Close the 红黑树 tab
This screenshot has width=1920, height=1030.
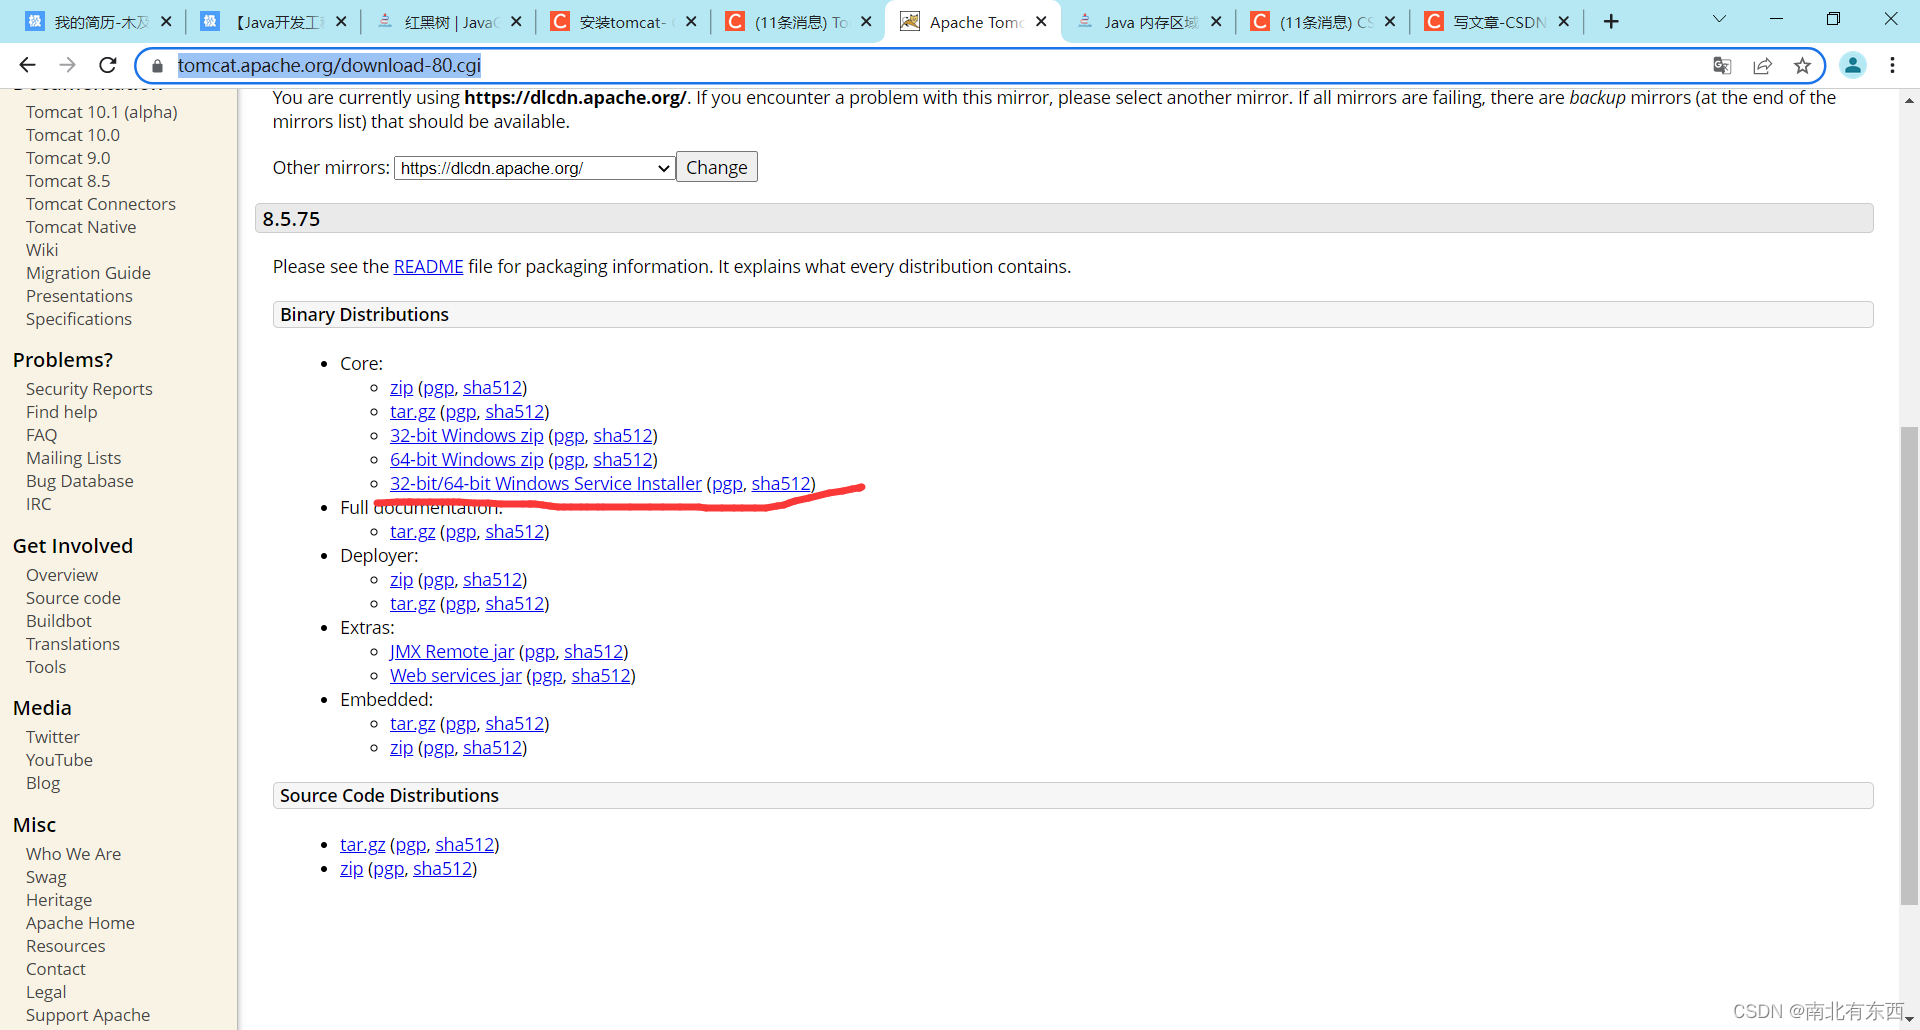tap(516, 21)
